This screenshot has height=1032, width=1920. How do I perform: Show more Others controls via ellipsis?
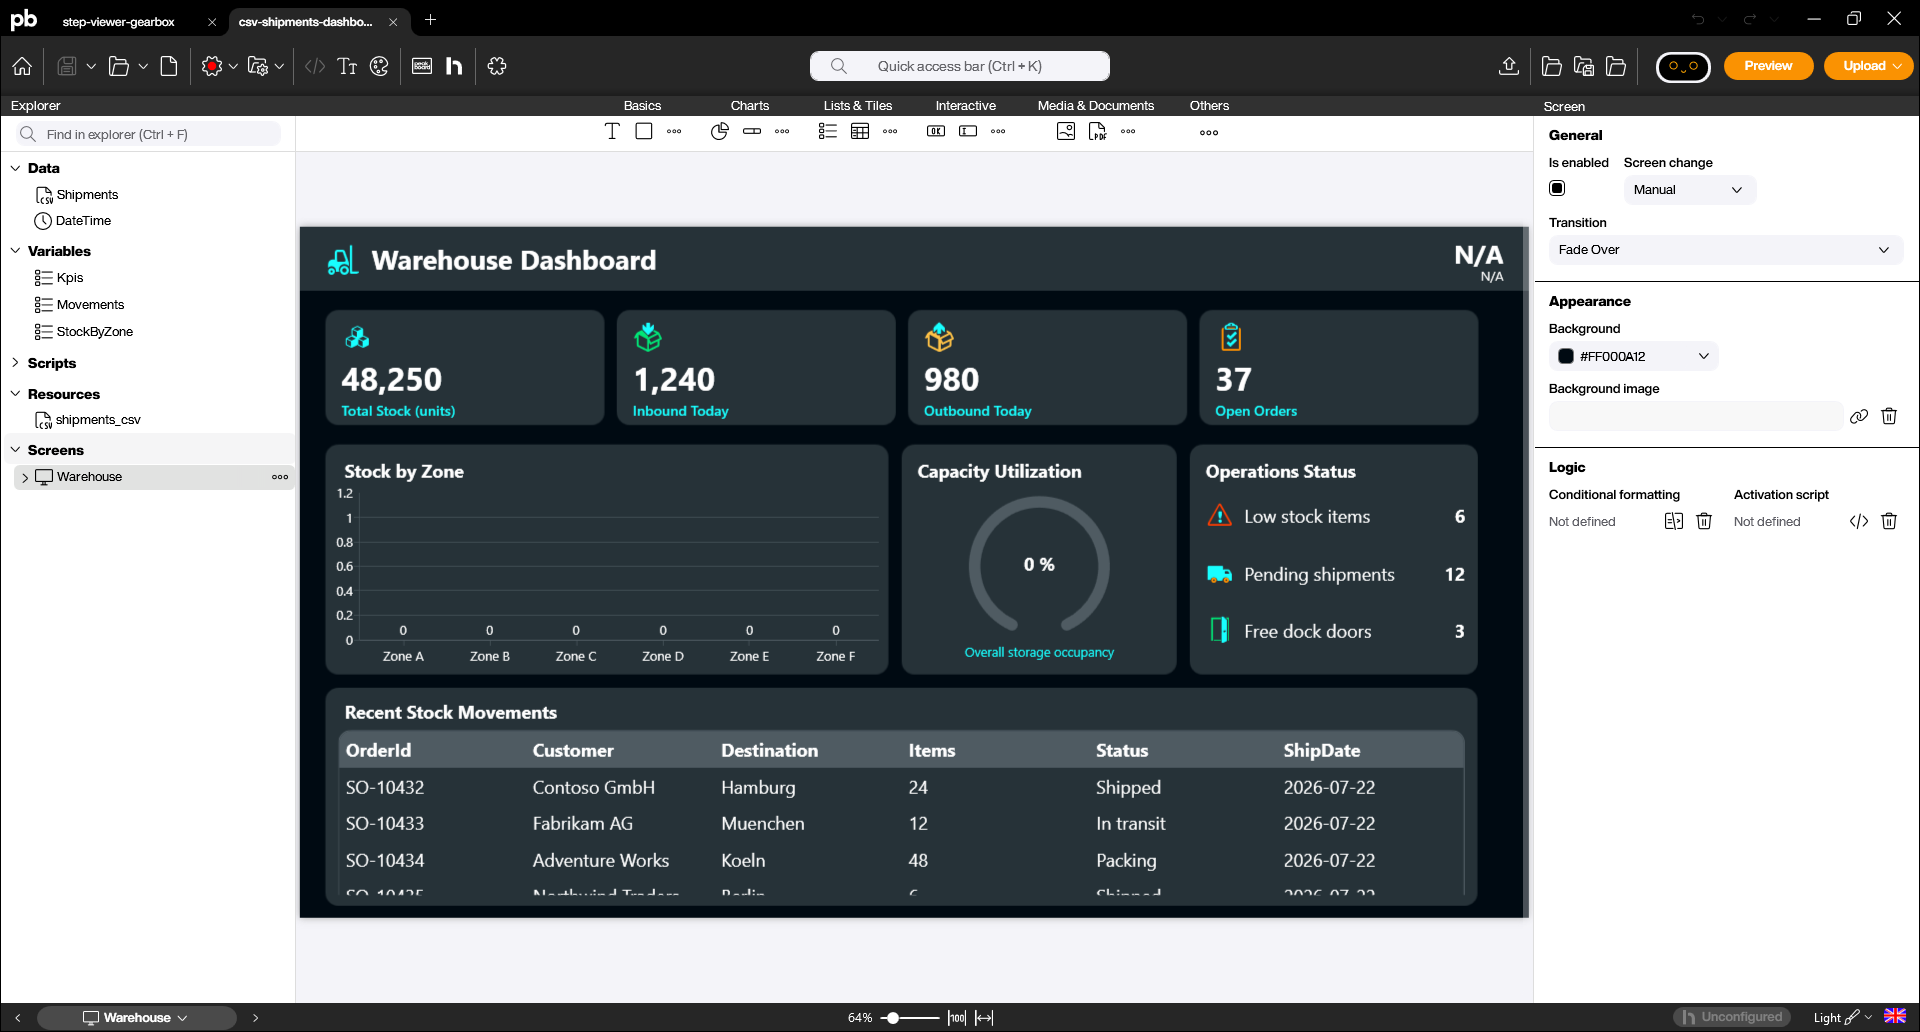point(1209,132)
